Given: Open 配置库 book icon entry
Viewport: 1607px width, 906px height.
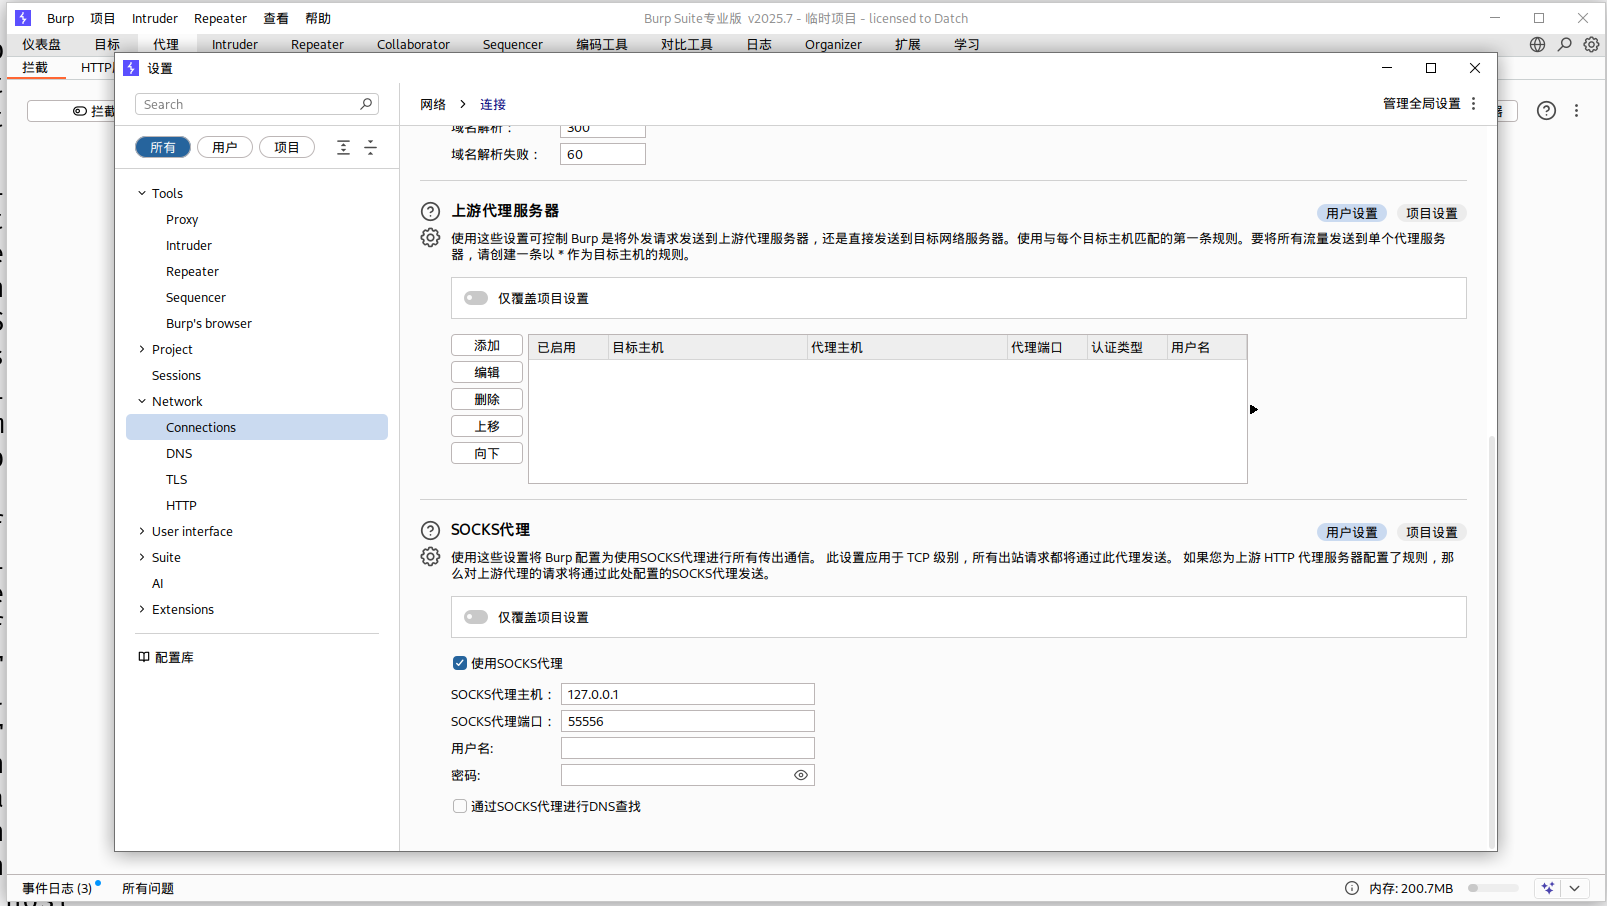Looking at the screenshot, I should tap(166, 657).
